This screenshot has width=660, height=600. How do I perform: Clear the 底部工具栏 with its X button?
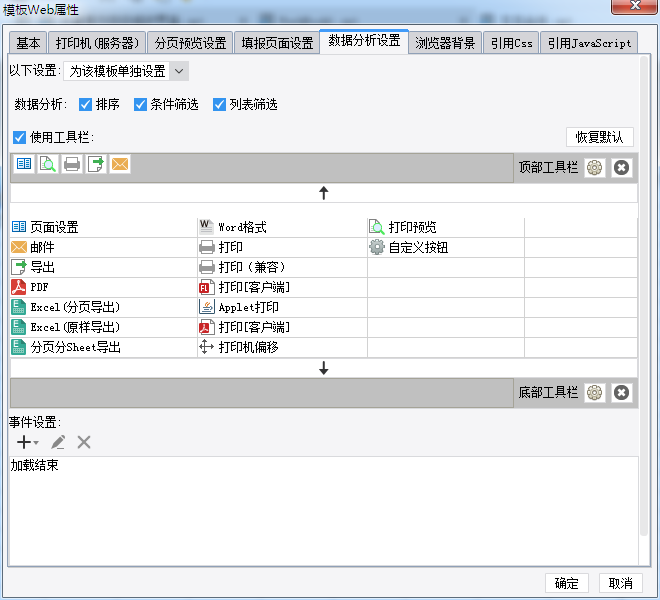(621, 393)
